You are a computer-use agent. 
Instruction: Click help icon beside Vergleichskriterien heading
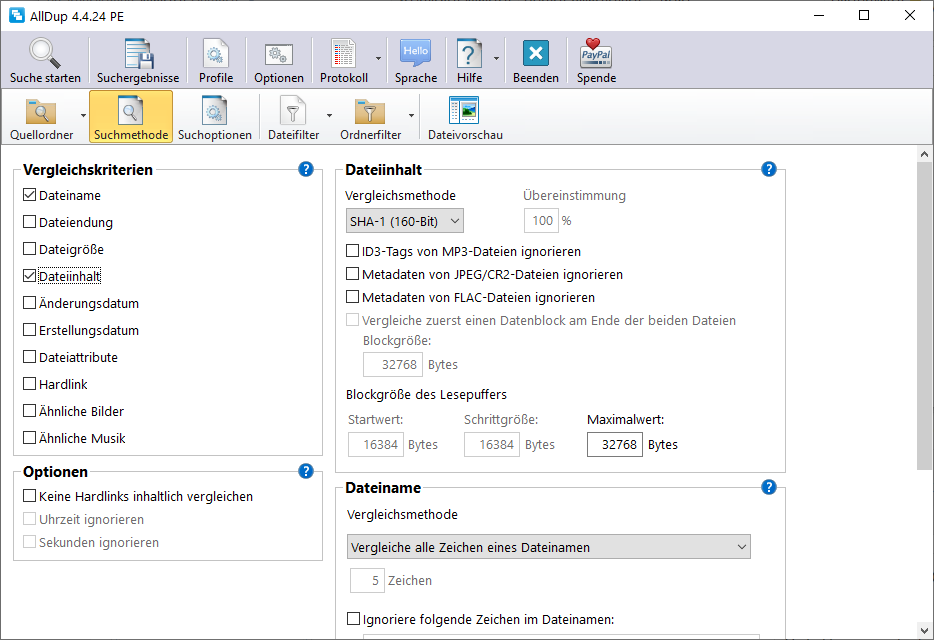[x=306, y=169]
